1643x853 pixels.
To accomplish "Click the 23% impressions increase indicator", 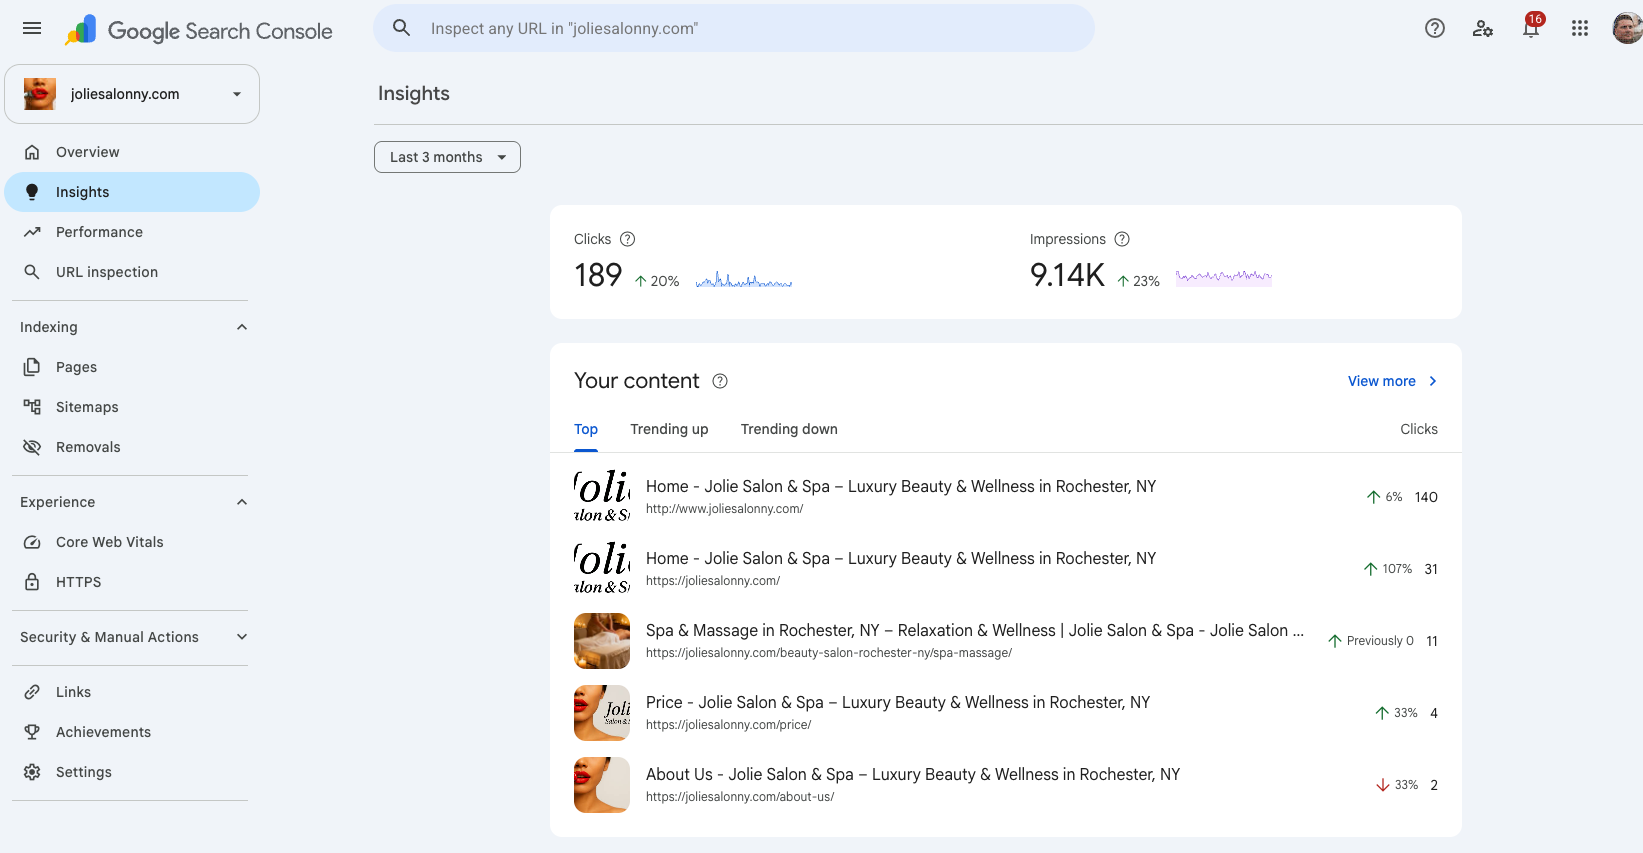I will (x=1138, y=281).
